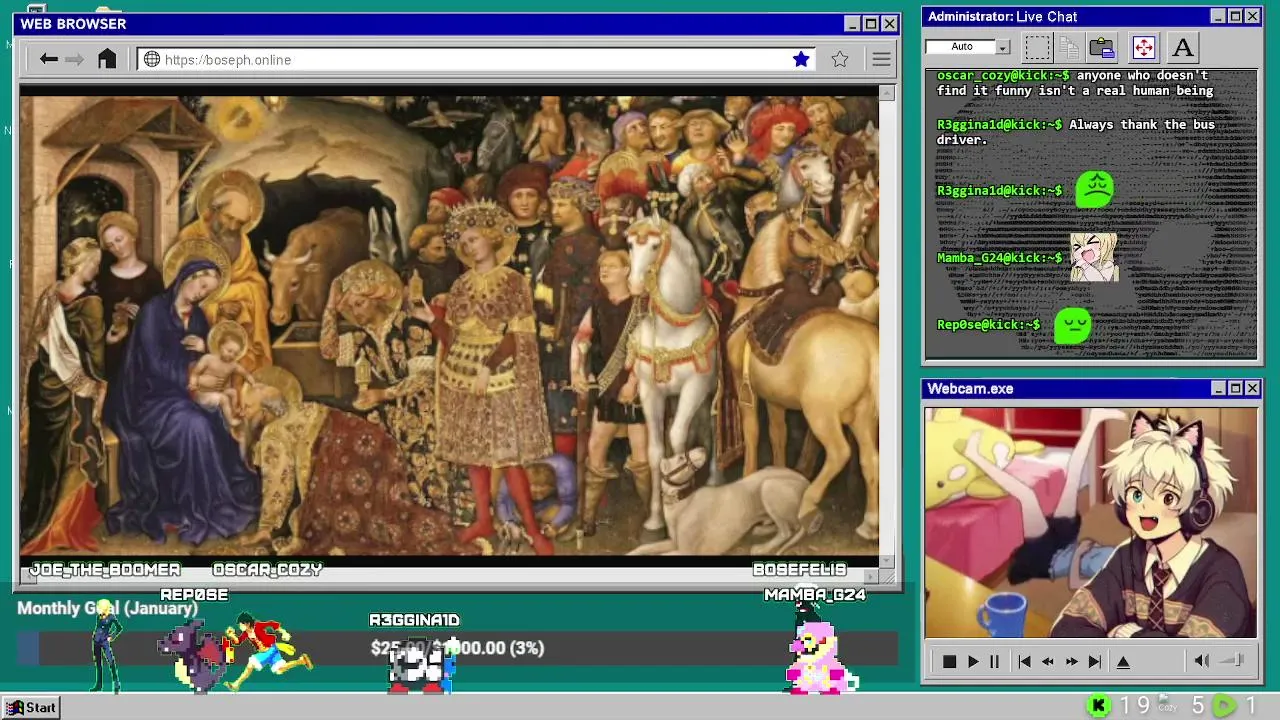Click the 'Always thank the bus driver' message
Image resolution: width=1280 pixels, height=720 pixels.
point(1076,132)
